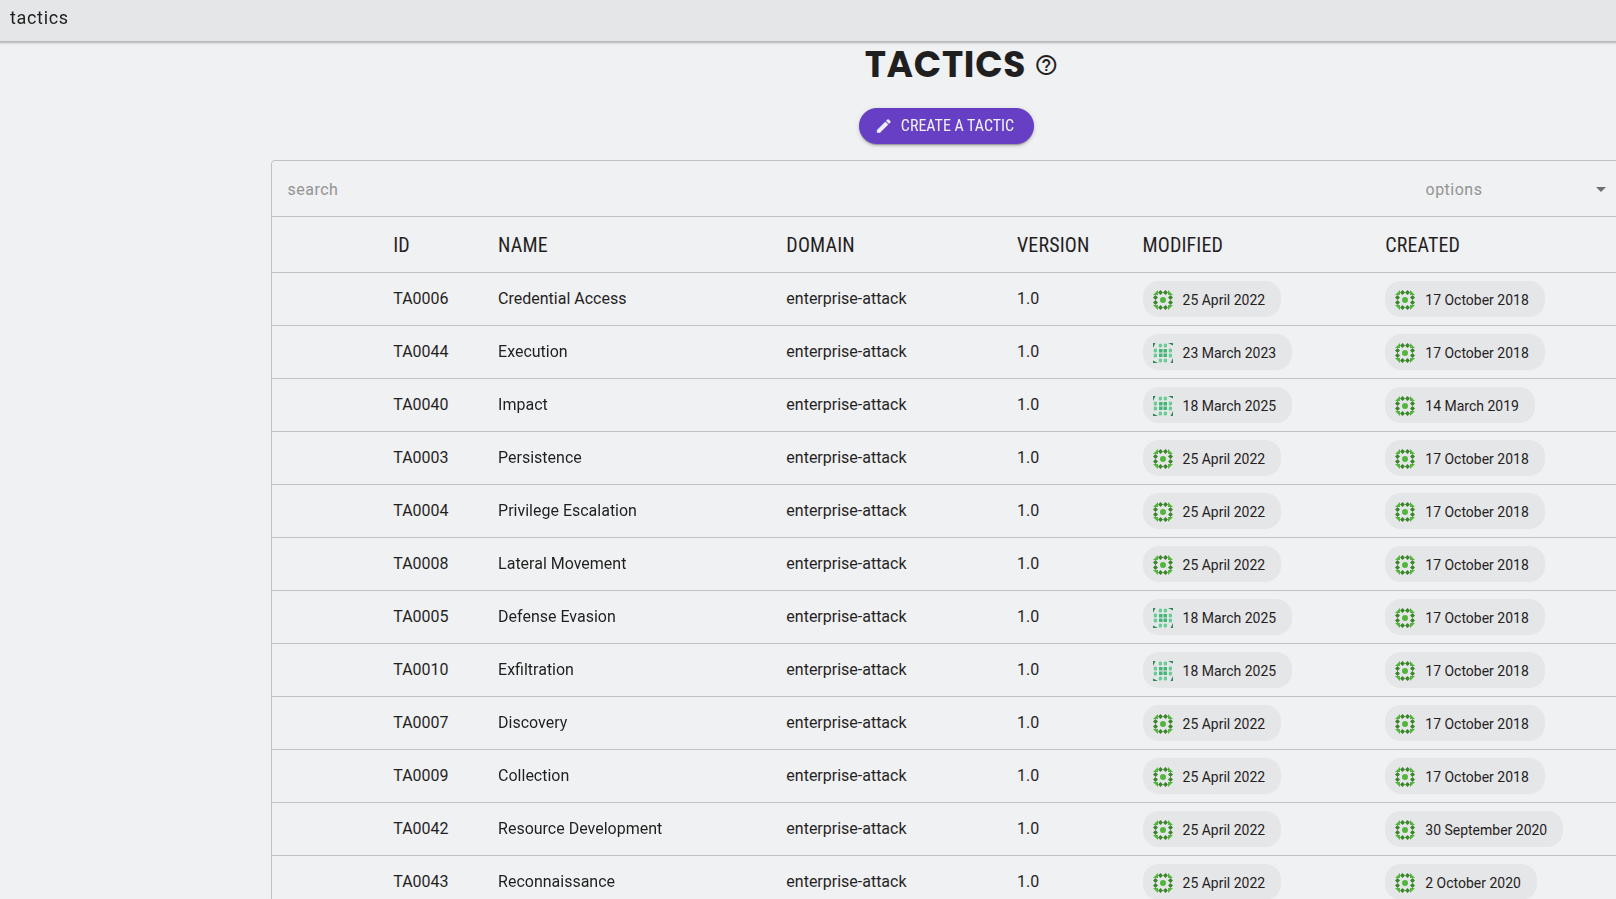Click the pencil icon in Create button

[x=883, y=126]
